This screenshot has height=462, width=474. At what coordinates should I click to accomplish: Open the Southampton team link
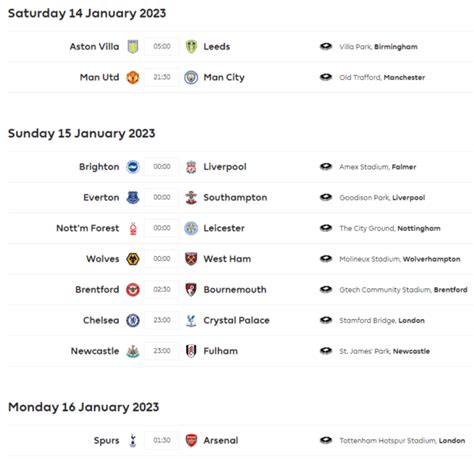coord(235,197)
